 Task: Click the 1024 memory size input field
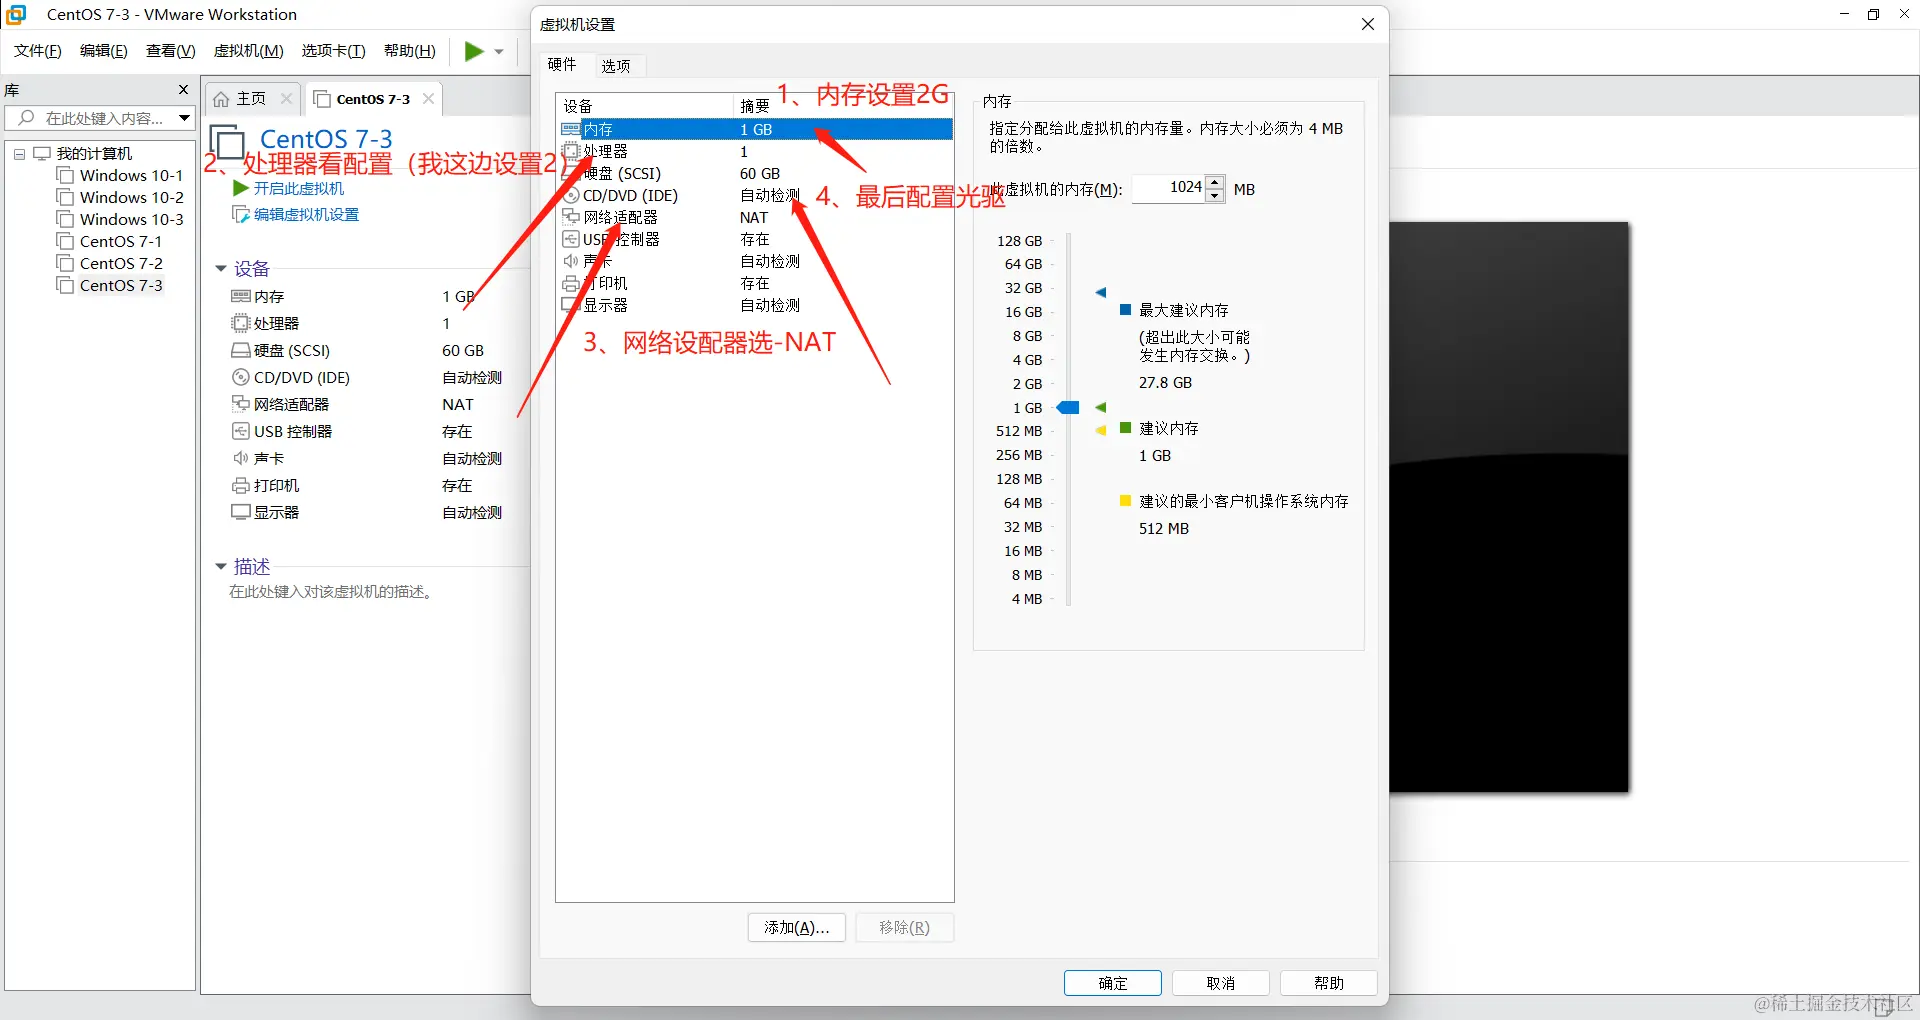coord(1168,188)
